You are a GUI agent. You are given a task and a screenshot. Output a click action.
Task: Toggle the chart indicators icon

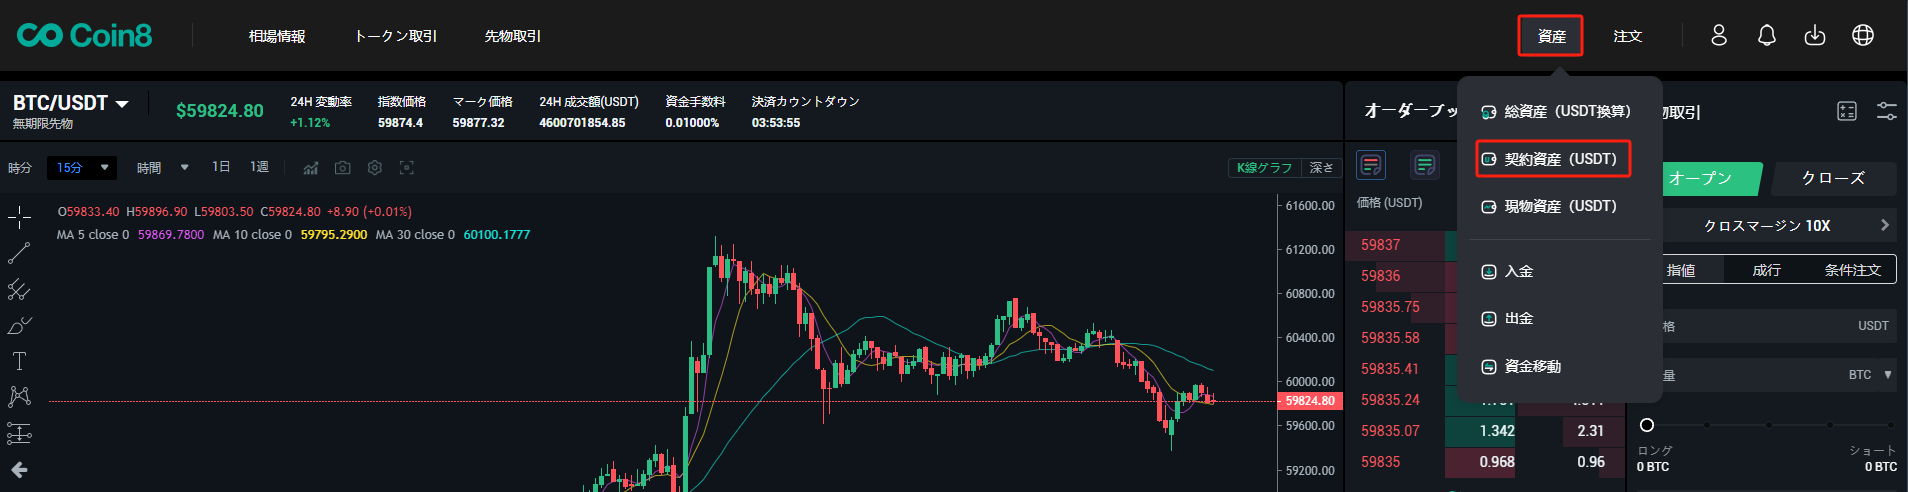pos(311,168)
